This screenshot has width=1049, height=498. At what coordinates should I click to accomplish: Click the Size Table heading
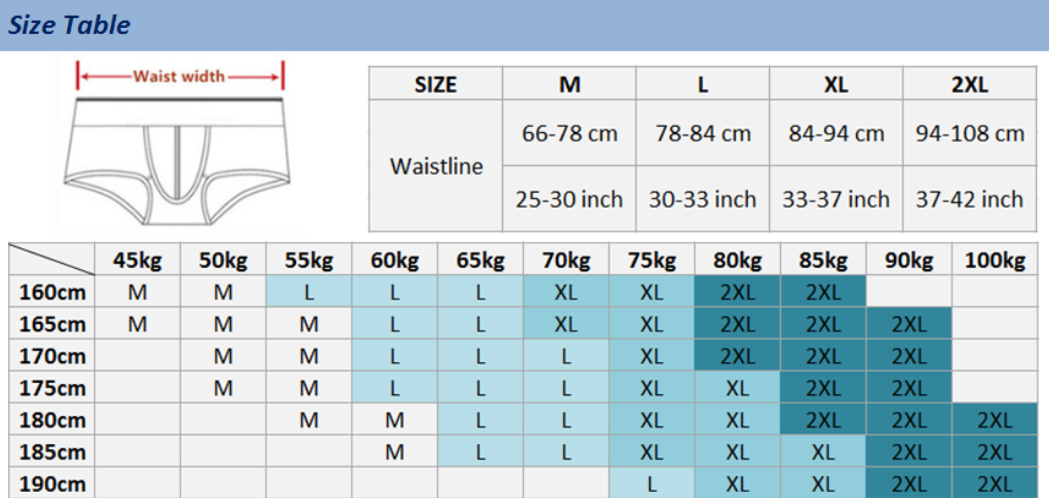(69, 25)
